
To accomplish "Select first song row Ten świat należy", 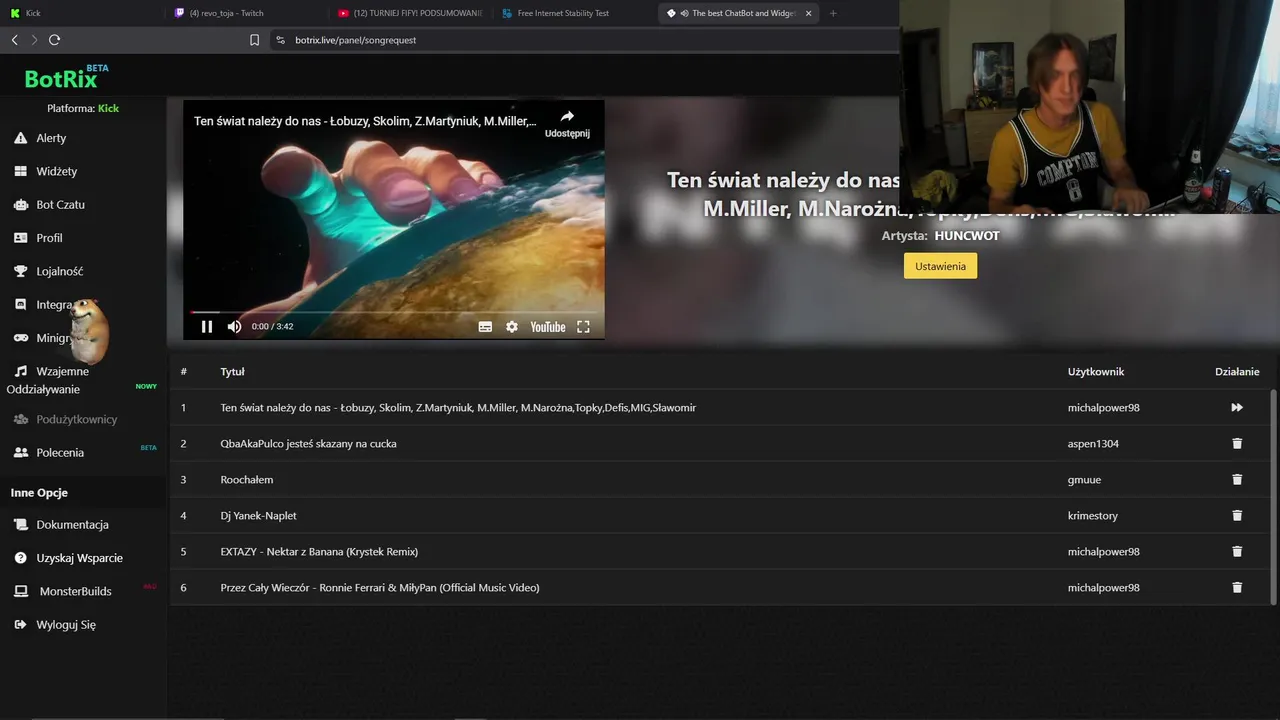I will point(720,407).
